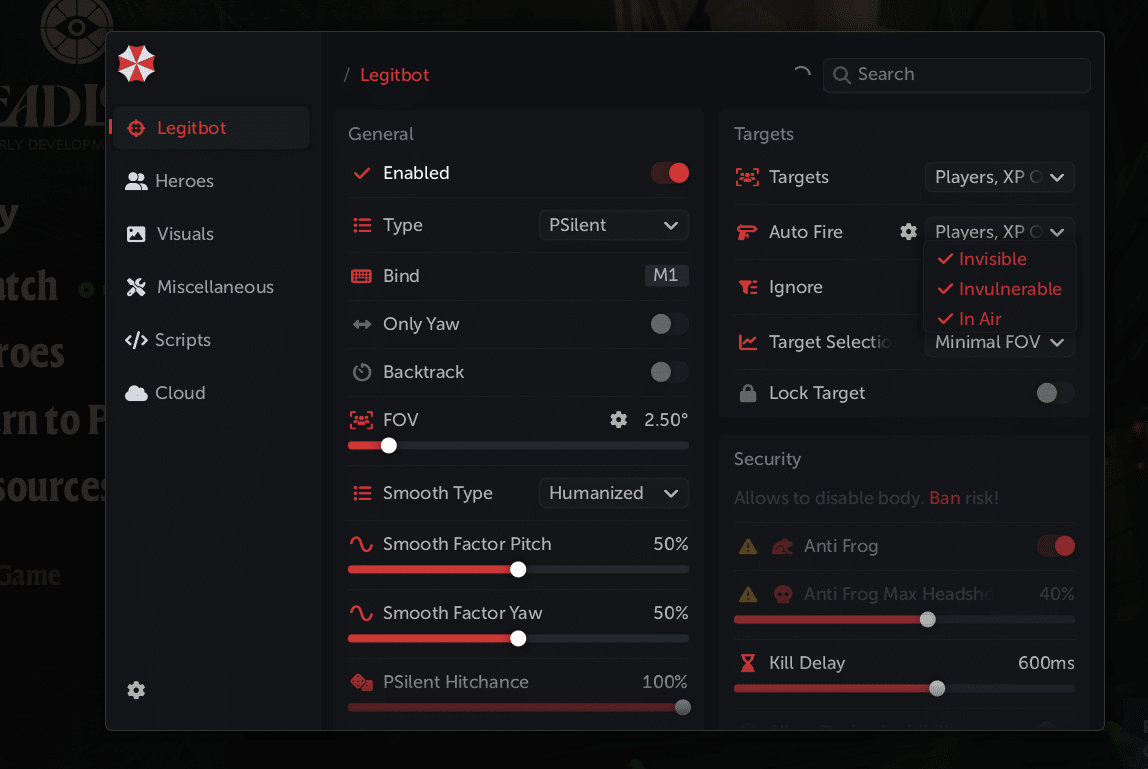Turn on the Only Yaw toggle
Viewport: 1148px width, 769px height.
pyautogui.click(x=670, y=324)
